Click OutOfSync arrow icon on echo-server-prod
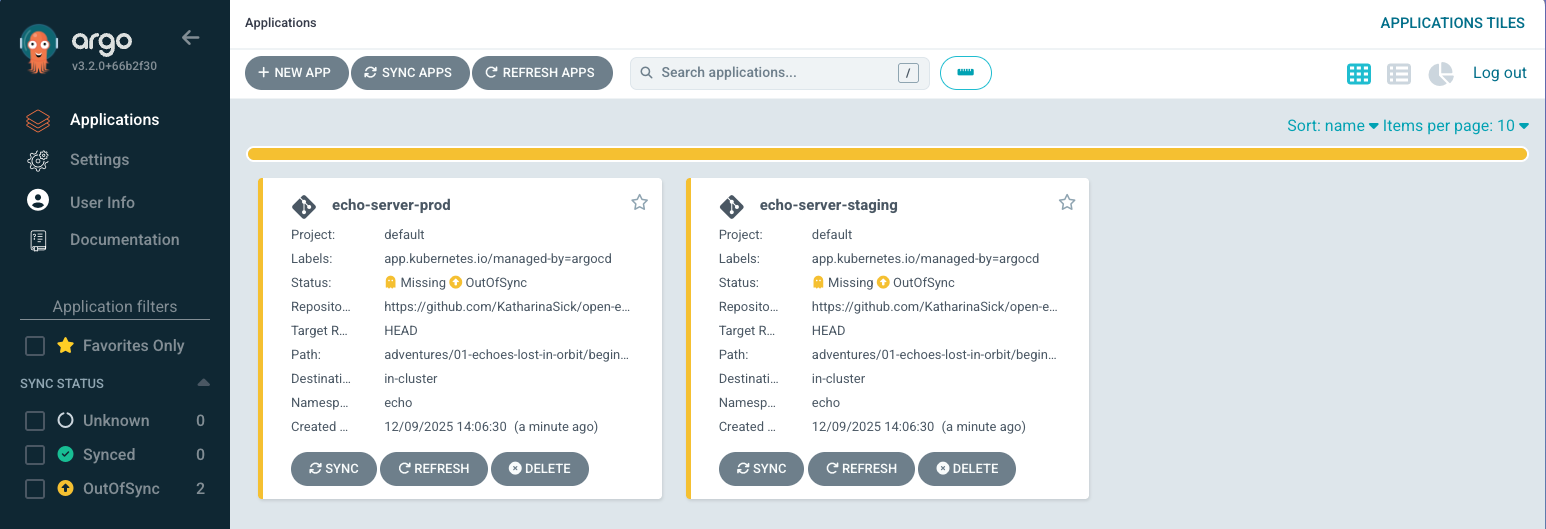This screenshot has width=1546, height=529. pos(456,283)
